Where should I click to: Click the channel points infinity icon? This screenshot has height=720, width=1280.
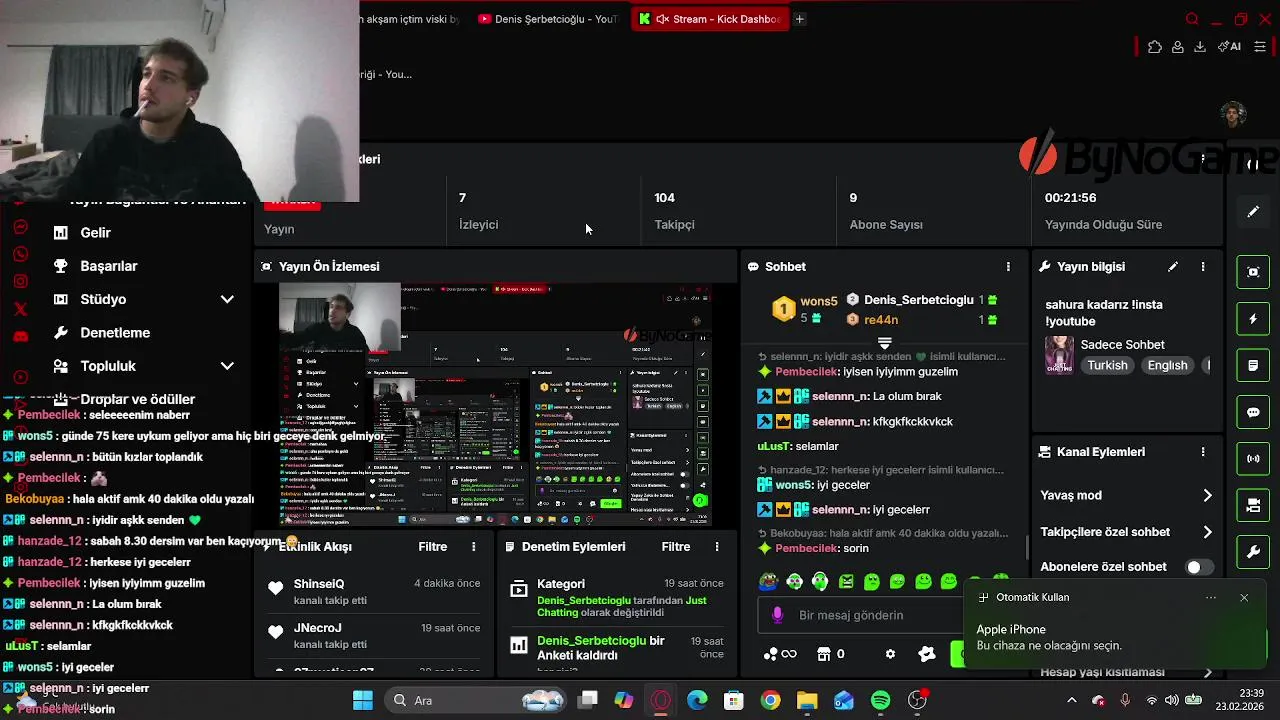pos(780,654)
